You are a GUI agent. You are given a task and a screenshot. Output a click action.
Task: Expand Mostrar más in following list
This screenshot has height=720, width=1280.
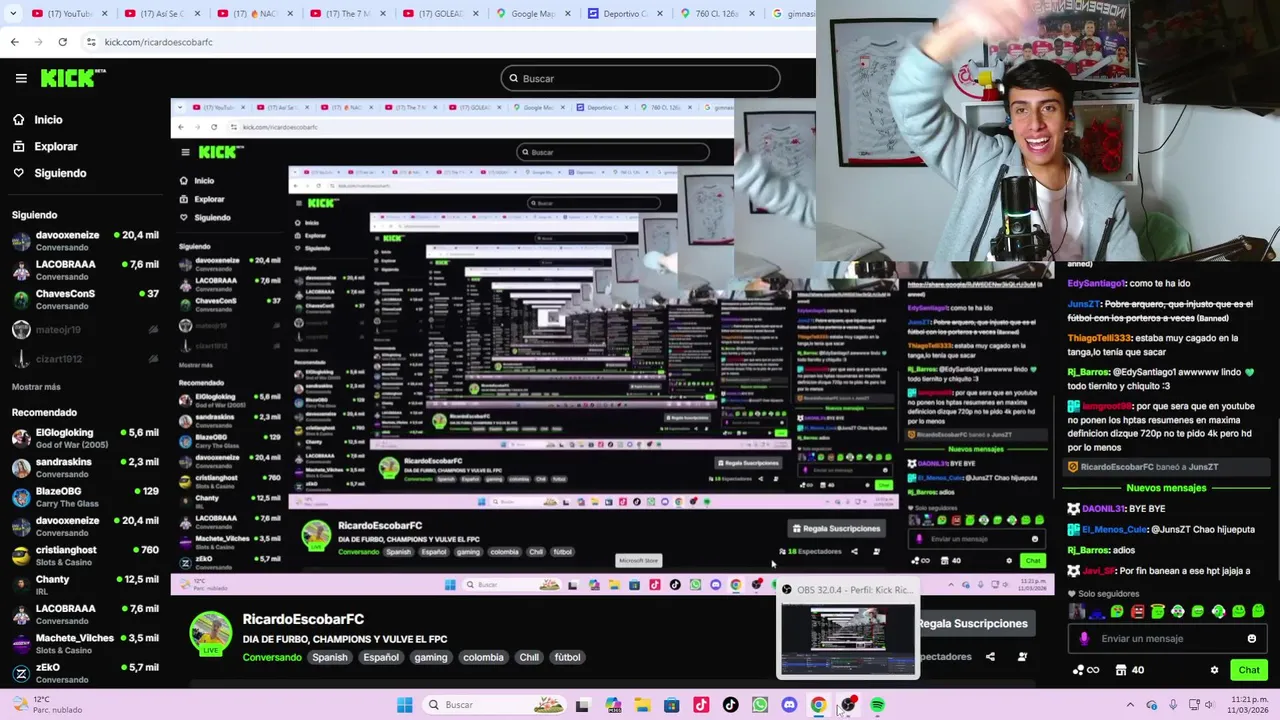pyautogui.click(x=36, y=387)
